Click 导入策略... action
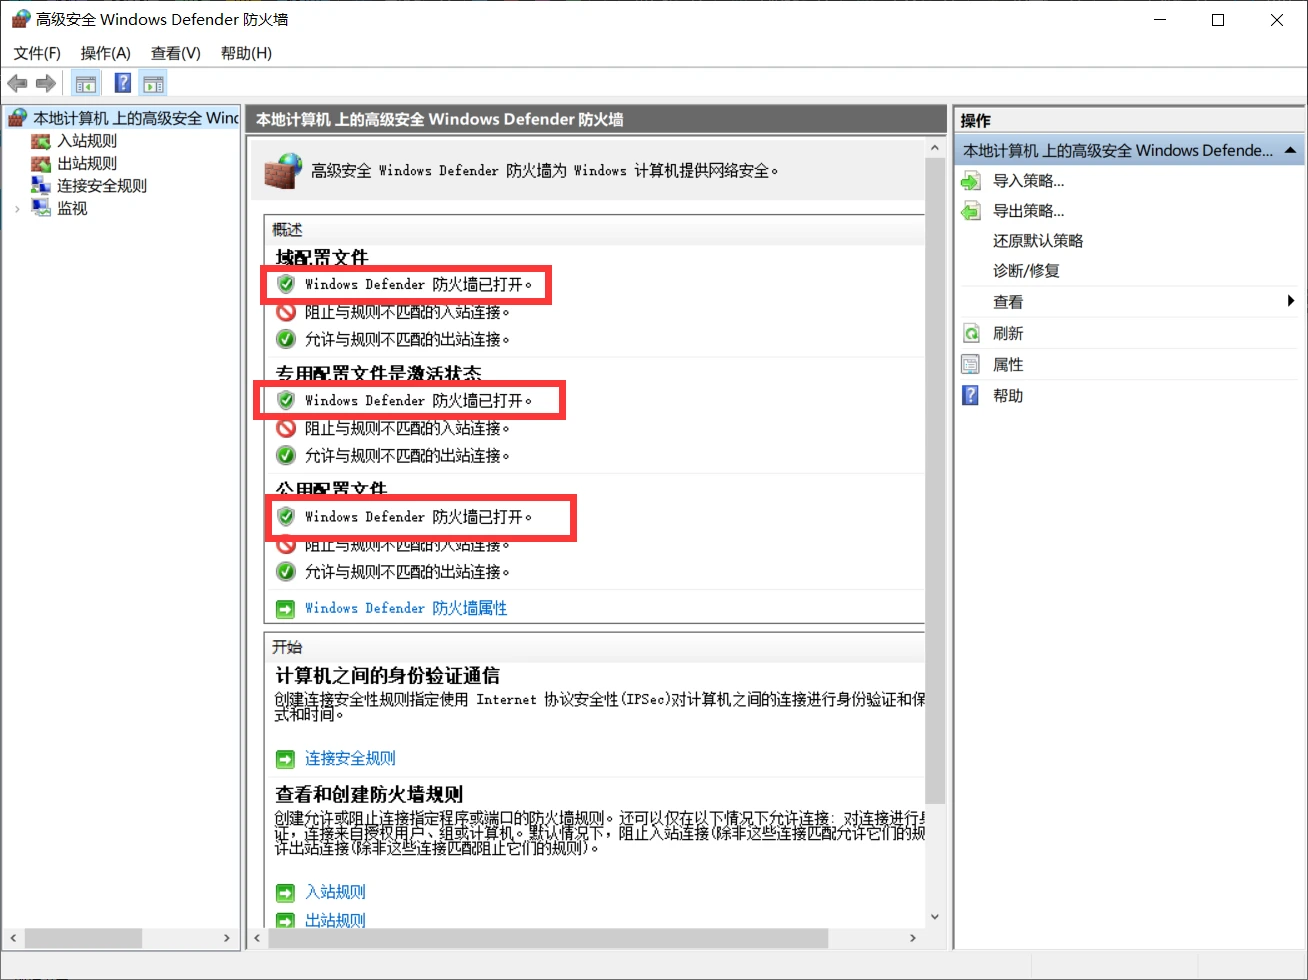 1028,181
